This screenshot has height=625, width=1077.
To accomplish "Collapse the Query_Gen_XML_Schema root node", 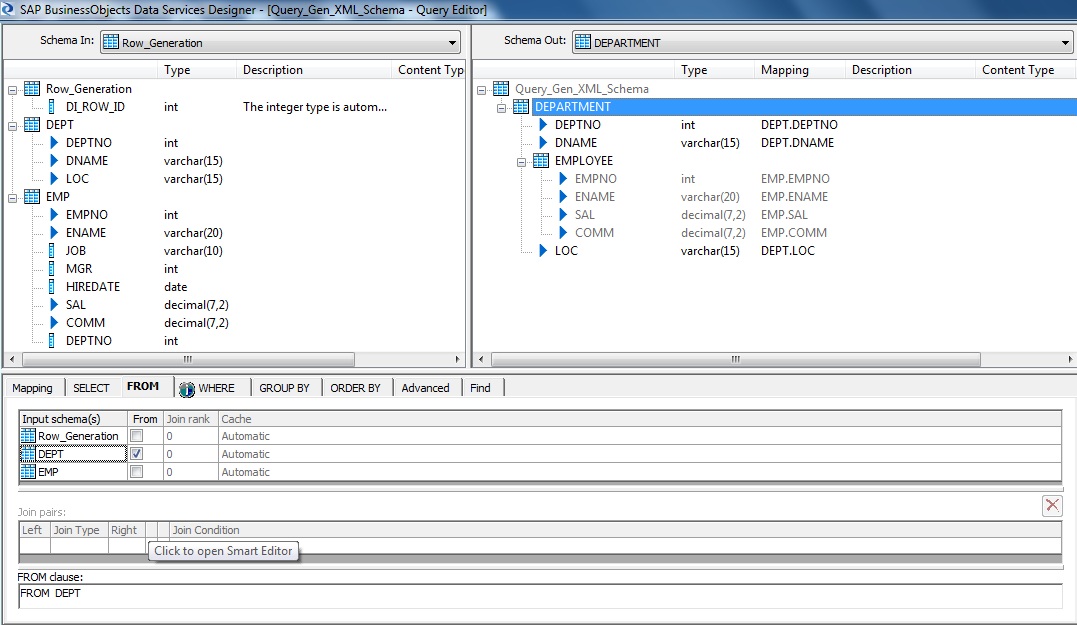I will [481, 90].
